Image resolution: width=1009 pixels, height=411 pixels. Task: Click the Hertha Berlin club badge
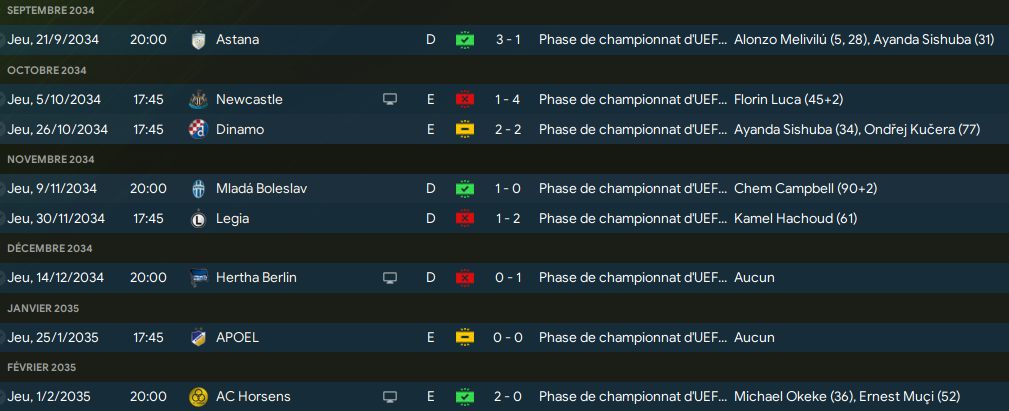197,278
